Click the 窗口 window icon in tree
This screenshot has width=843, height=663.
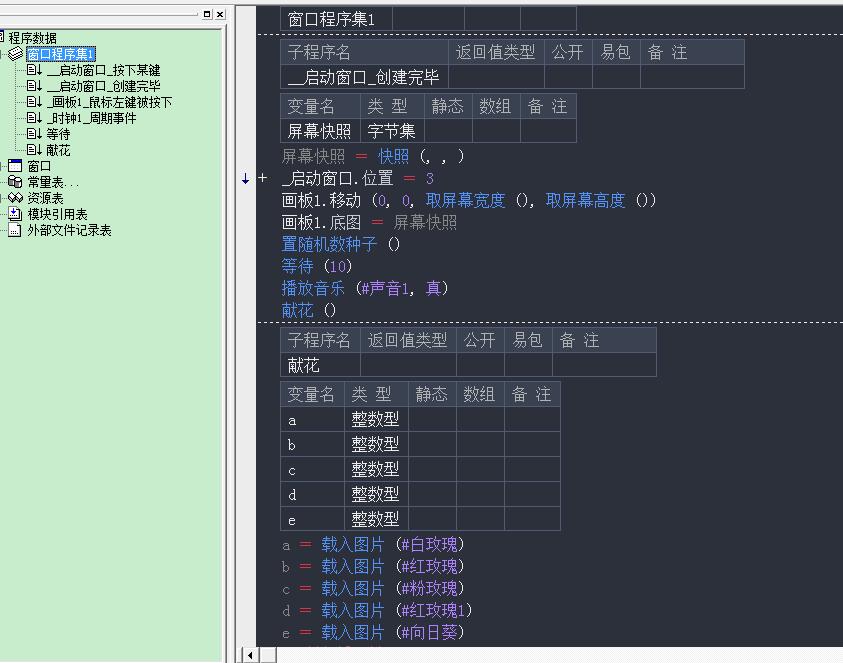15,166
